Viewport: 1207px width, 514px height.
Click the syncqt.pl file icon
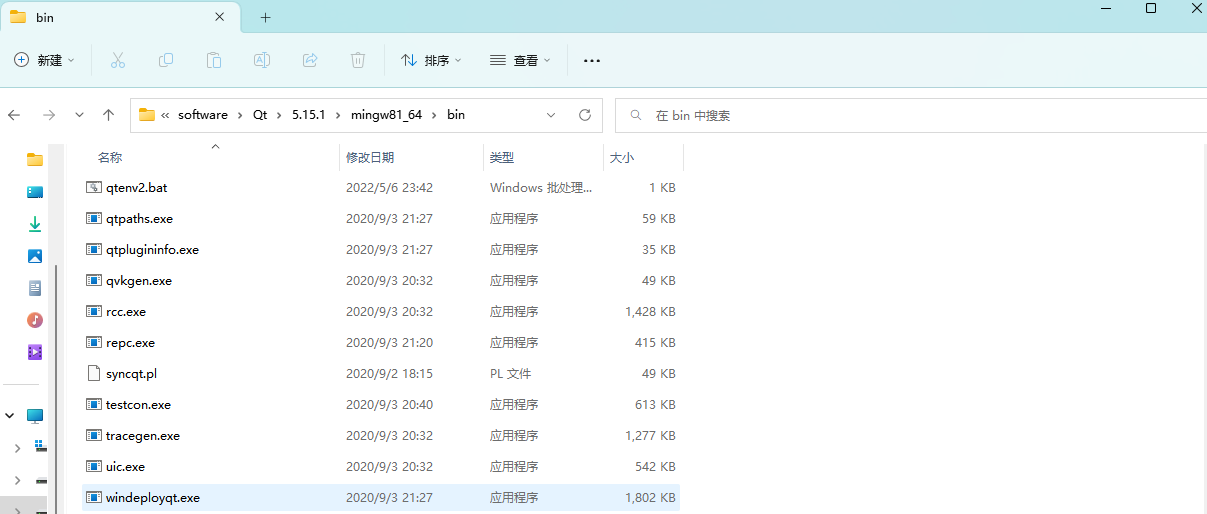point(94,373)
